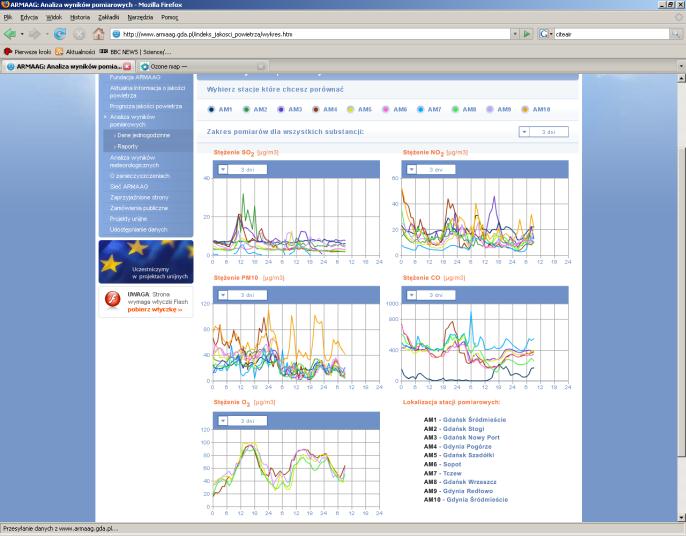Open Dane jednogodzinne sidebar link
686x536 pixels.
[142, 135]
